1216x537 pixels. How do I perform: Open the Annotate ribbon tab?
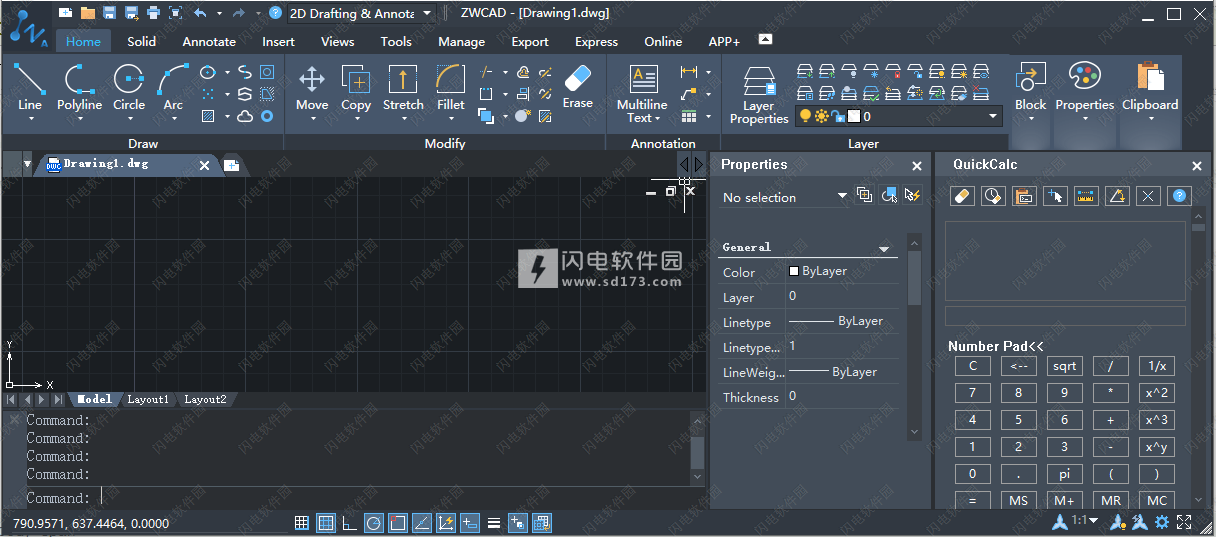[x=209, y=41]
